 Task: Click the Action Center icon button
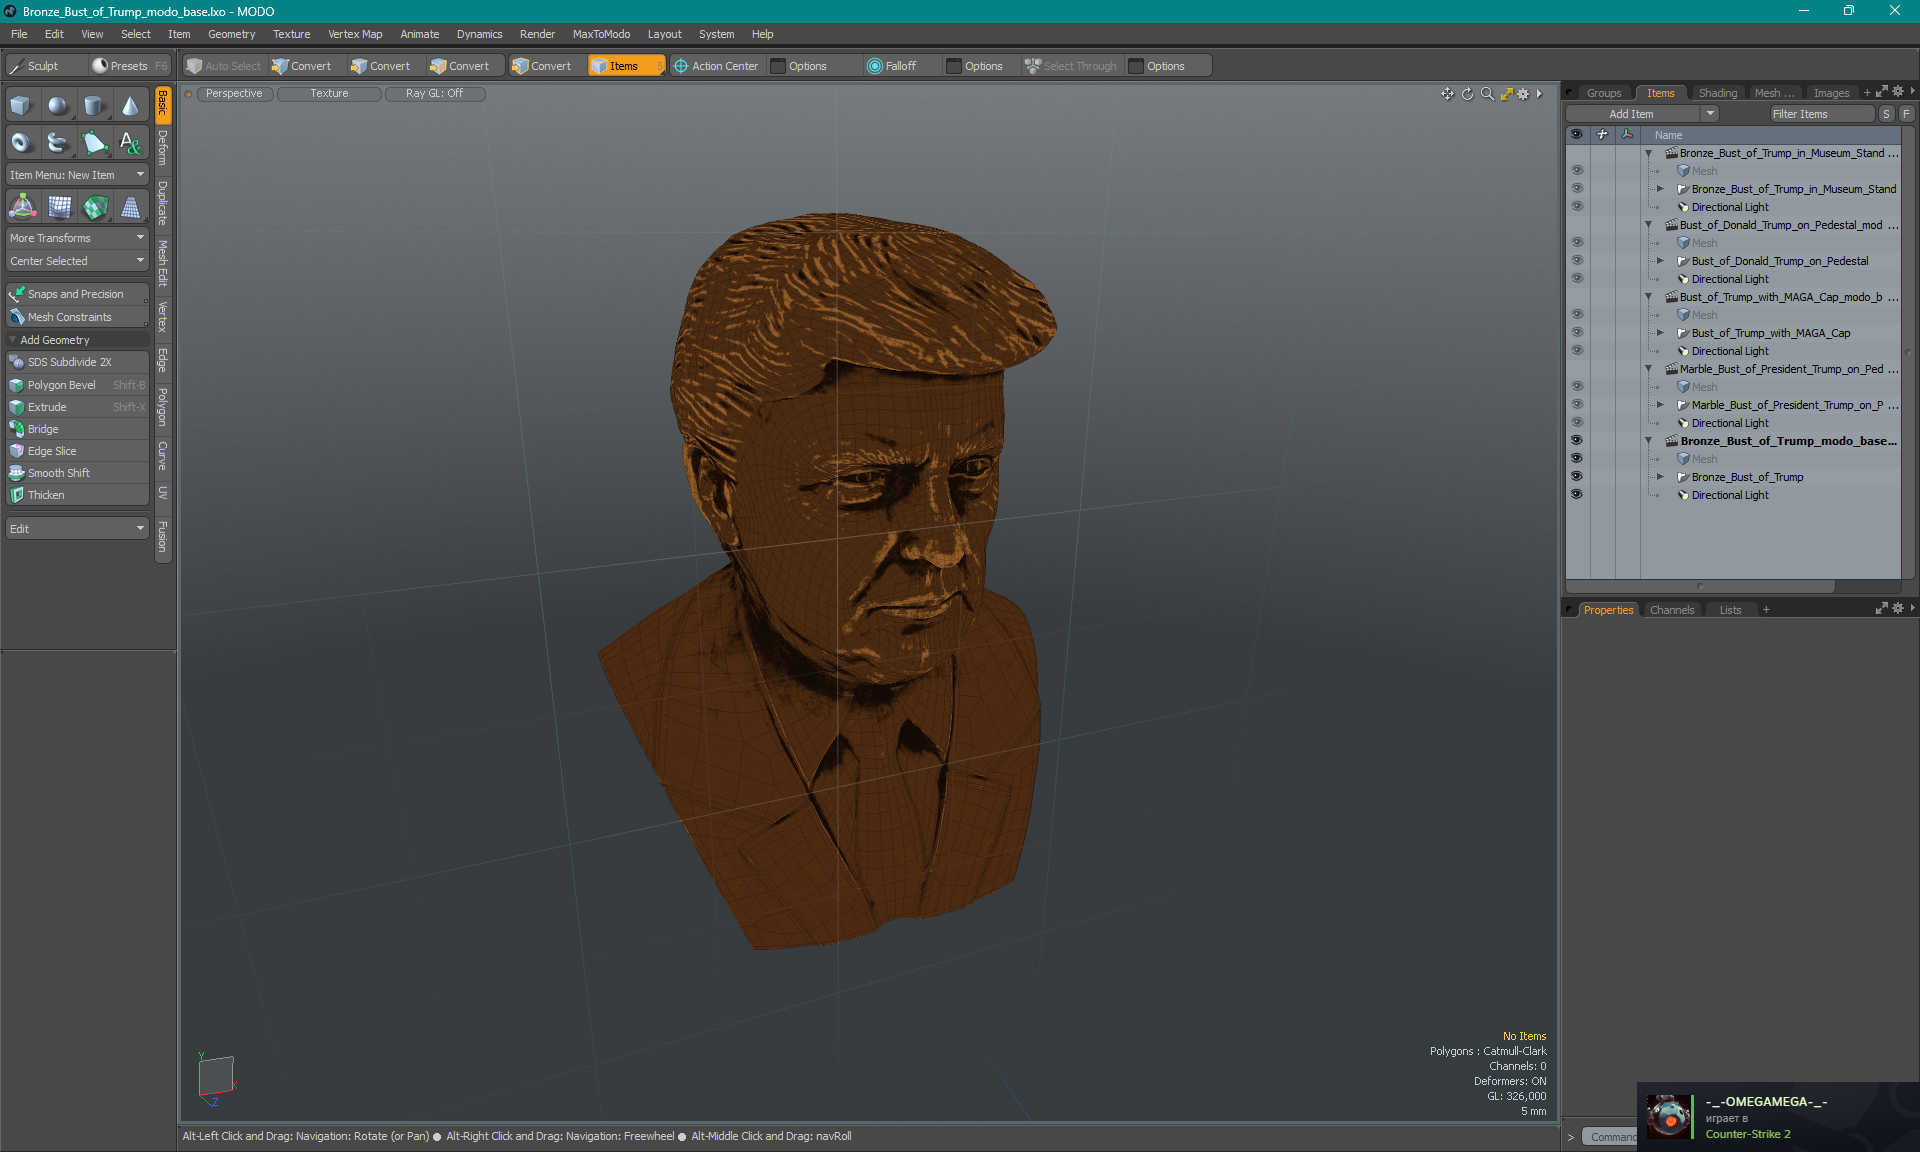716,66
